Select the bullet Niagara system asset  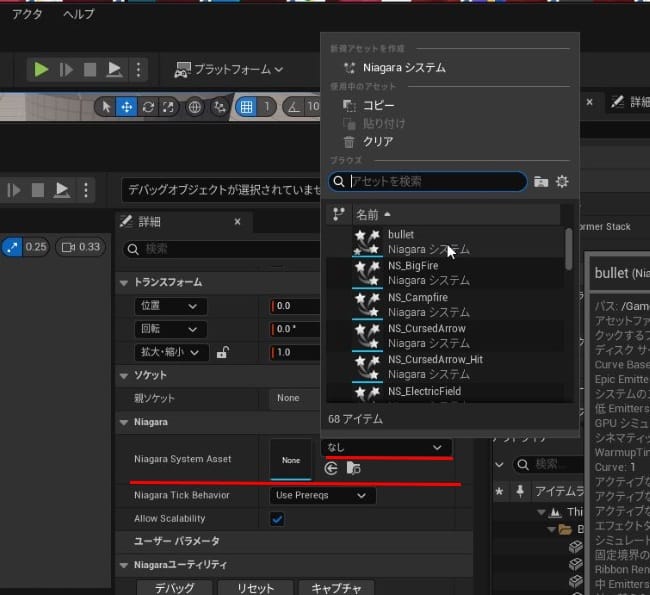point(445,242)
